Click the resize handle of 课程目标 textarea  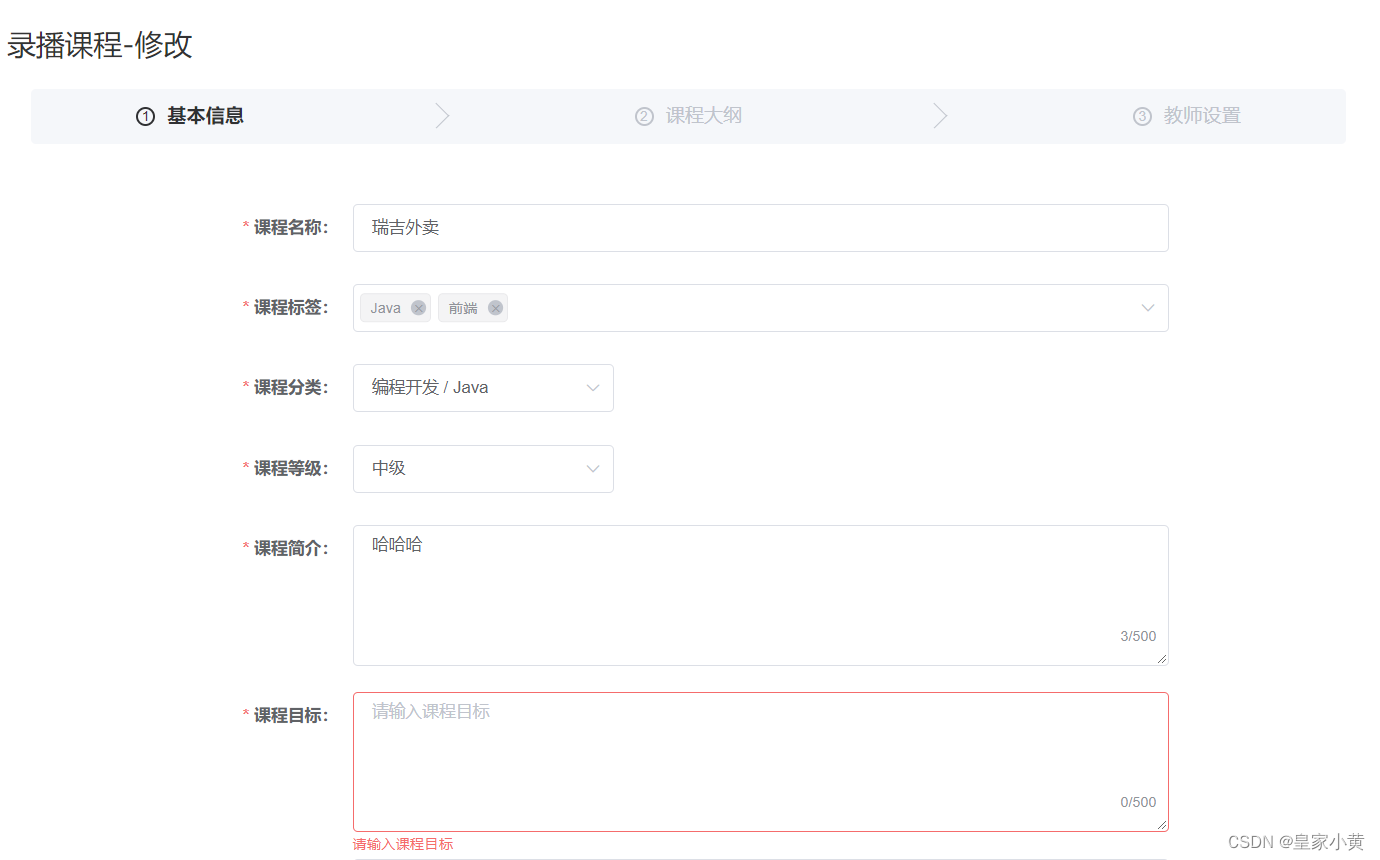tap(1162, 825)
